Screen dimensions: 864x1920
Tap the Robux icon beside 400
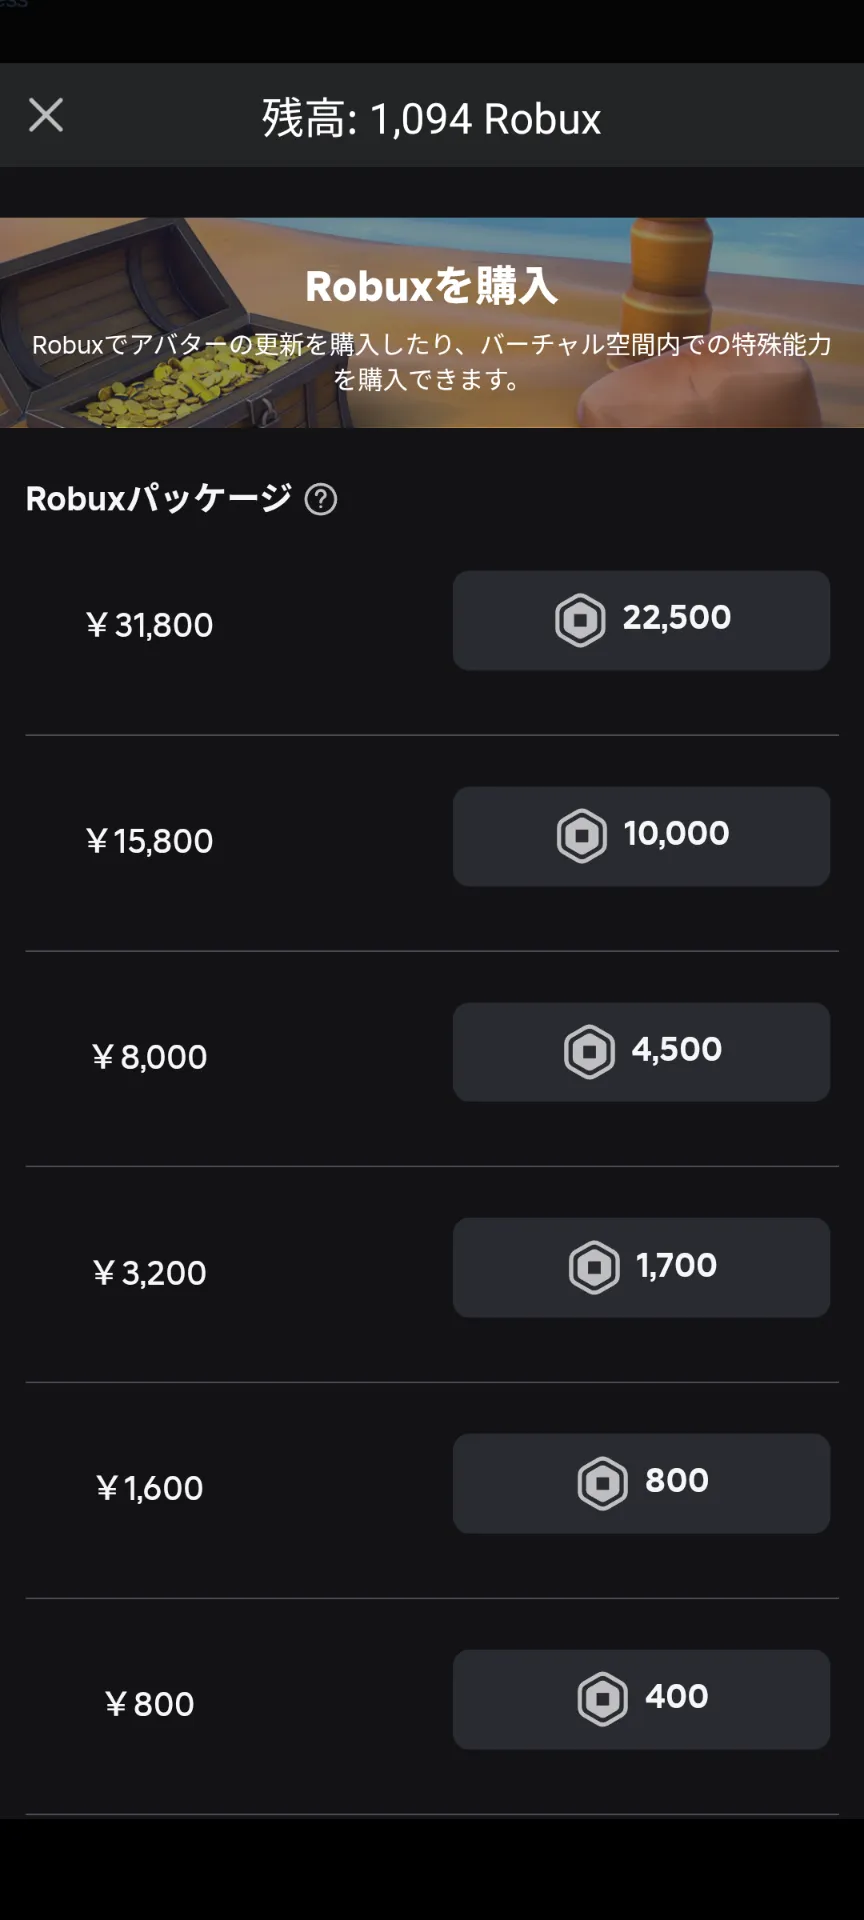click(x=603, y=1699)
